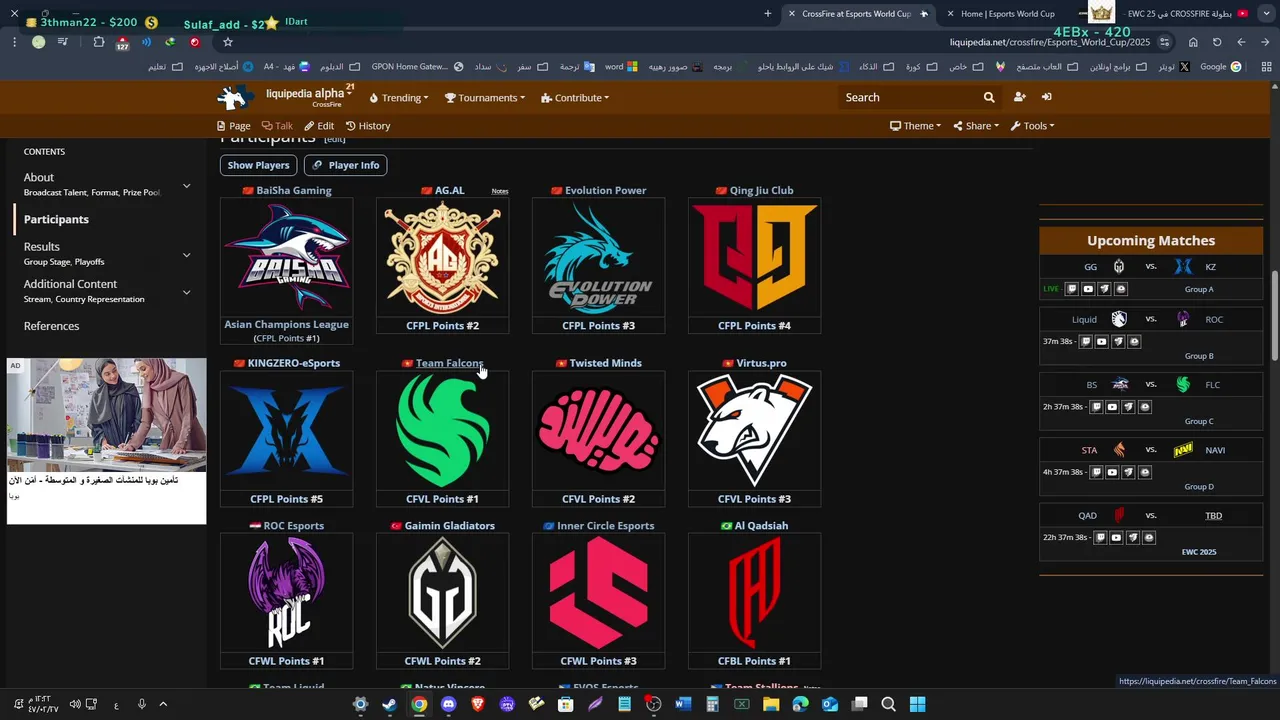Go to the browser home page

point(1193,42)
